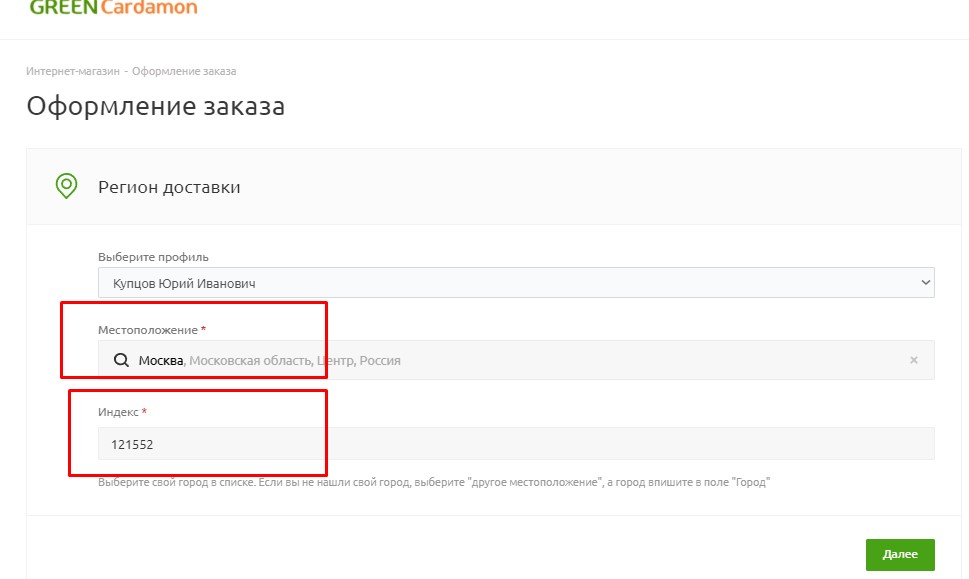Image resolution: width=969 pixels, height=579 pixels.
Task: Go to Интернет-магазин breadcrumb link
Action: click(73, 71)
